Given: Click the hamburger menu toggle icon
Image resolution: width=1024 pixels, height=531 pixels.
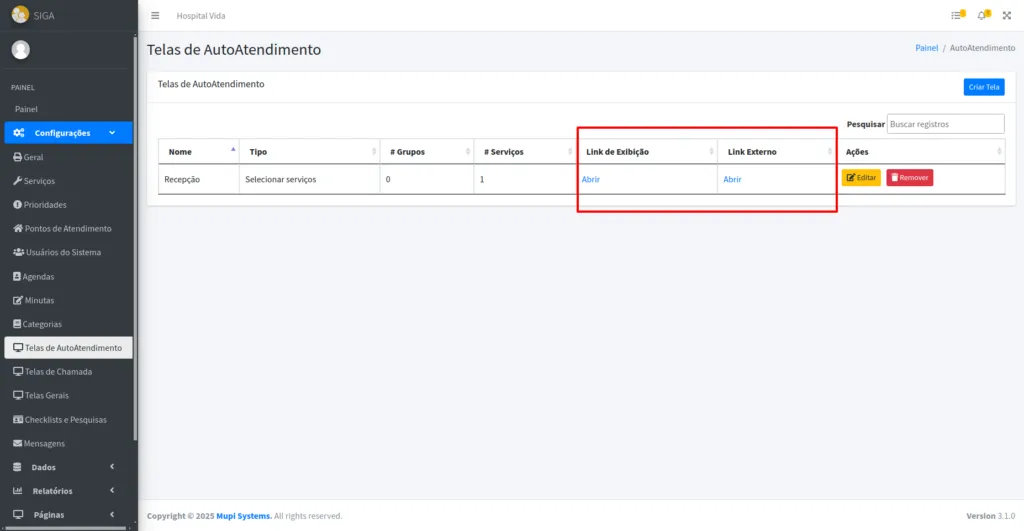Looking at the screenshot, I should (155, 16).
